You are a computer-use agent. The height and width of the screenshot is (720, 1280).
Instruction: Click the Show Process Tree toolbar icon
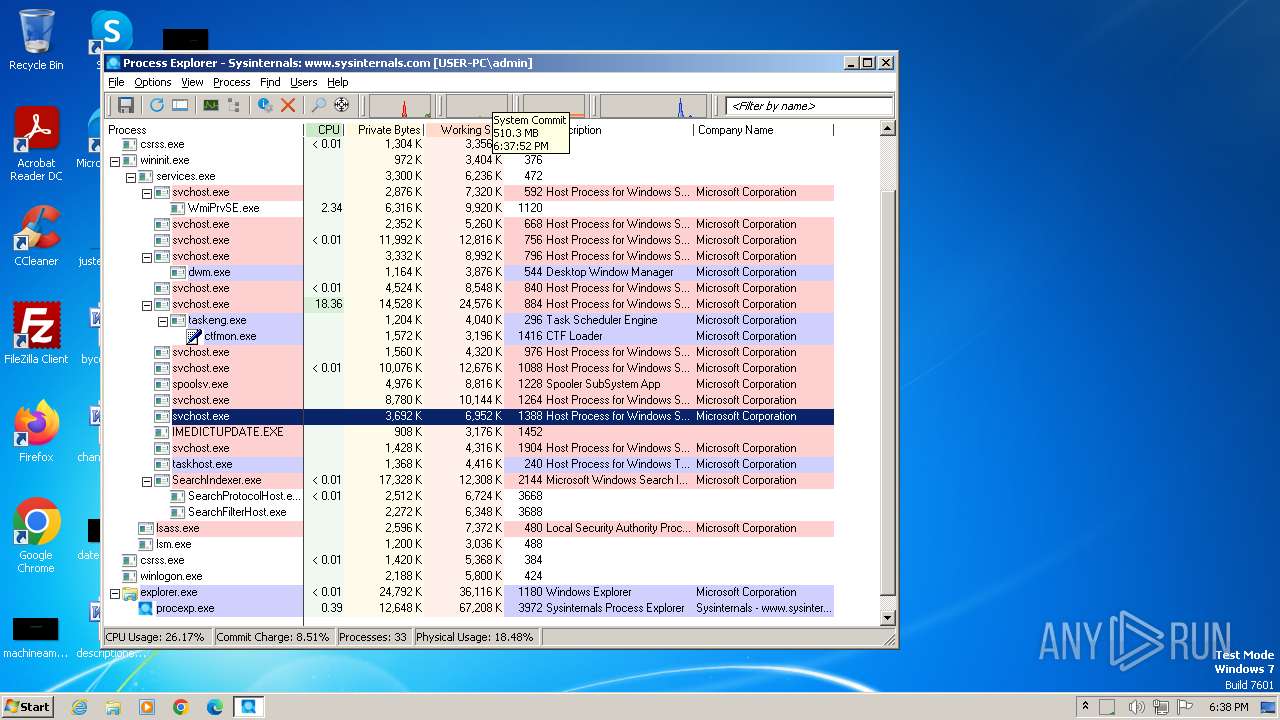(x=234, y=105)
